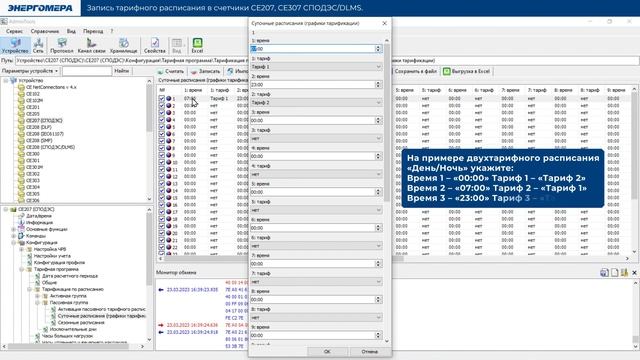Click the Считать read button
The image size is (640, 360).
pos(171,71)
